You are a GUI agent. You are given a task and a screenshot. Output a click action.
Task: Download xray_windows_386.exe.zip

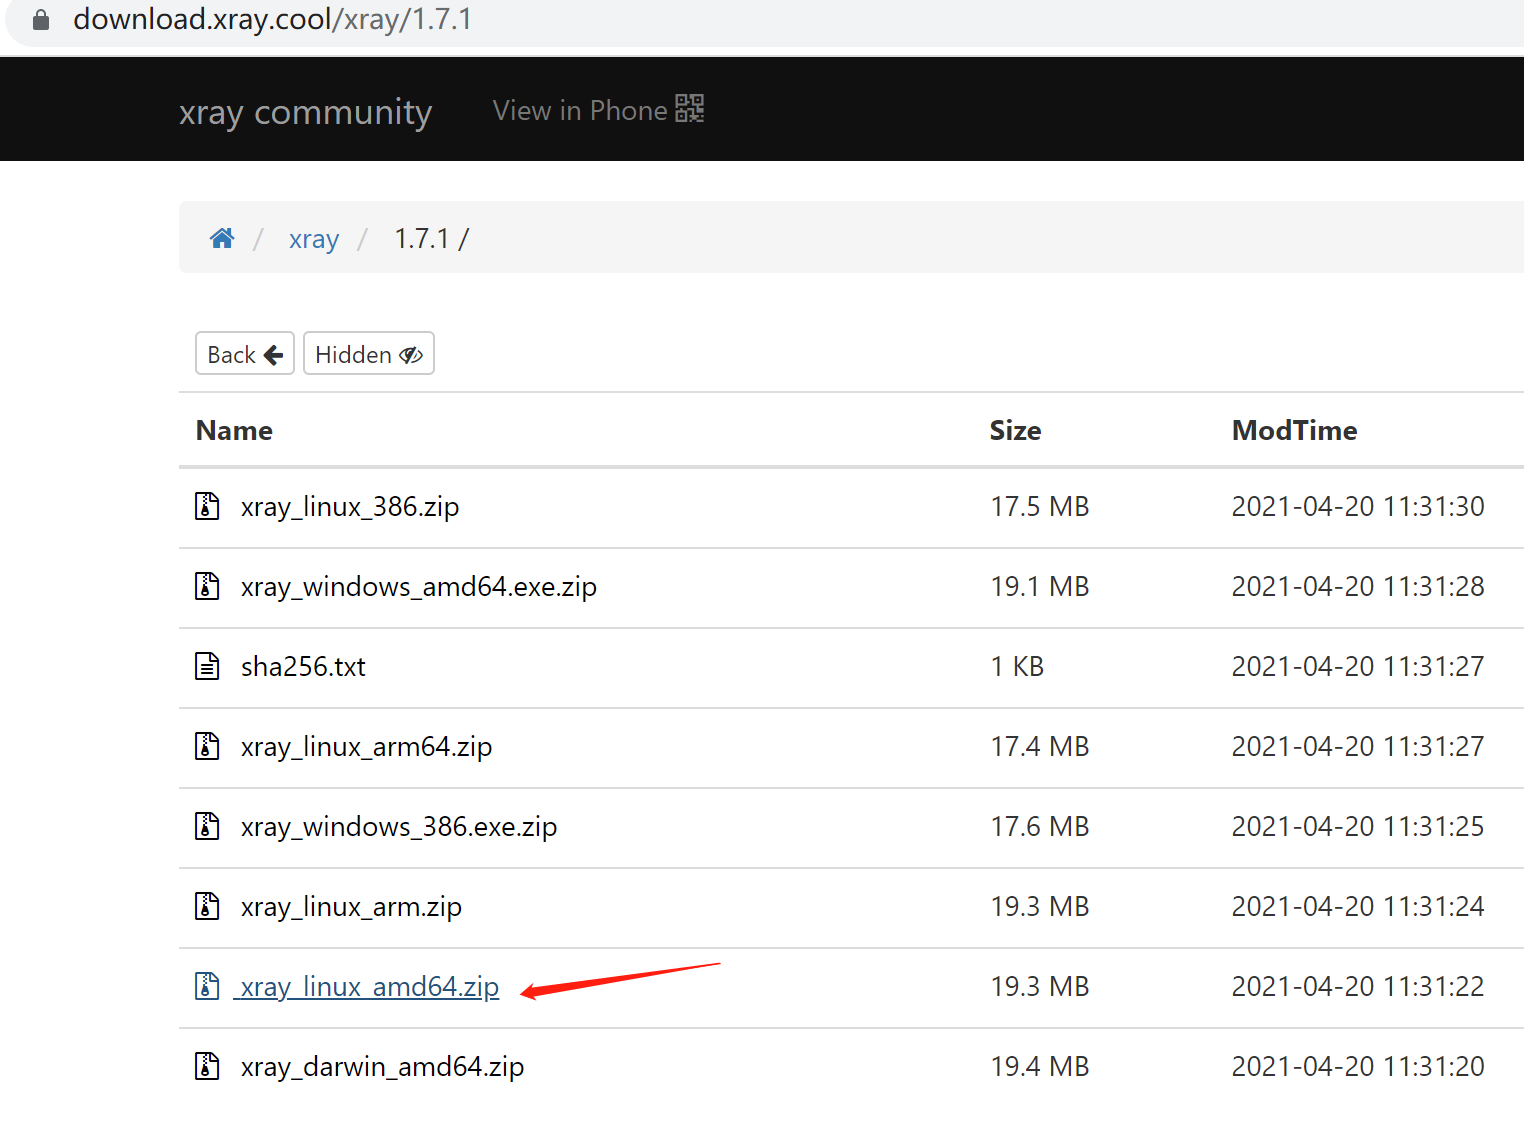coord(399,827)
